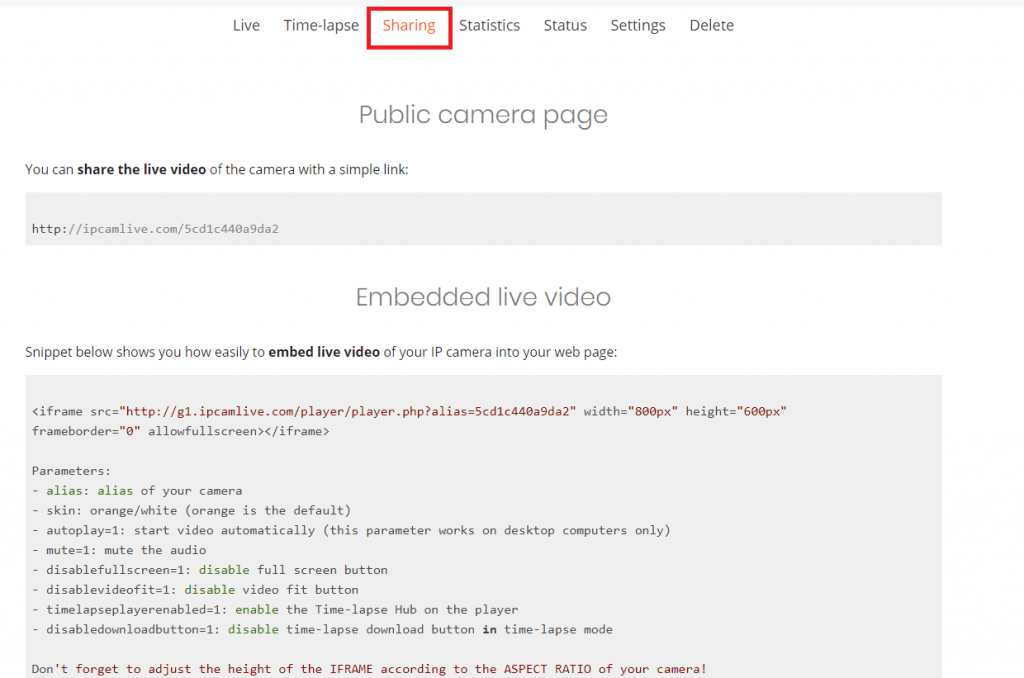This screenshot has width=1024, height=678.
Task: Click the Public camera page heading
Action: click(483, 115)
